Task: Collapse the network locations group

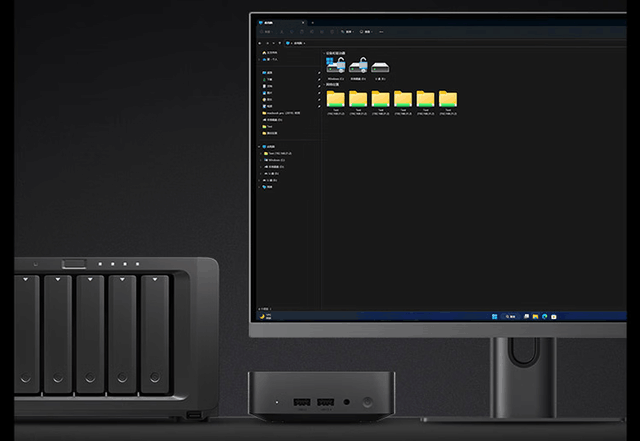Action: pos(325,85)
